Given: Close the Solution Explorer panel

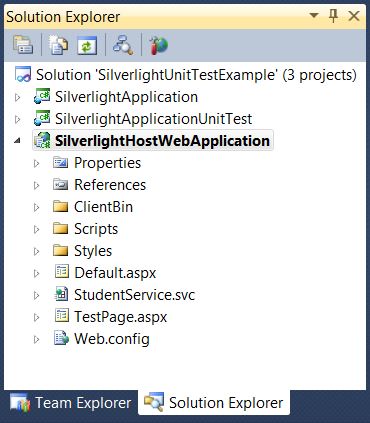Looking at the screenshot, I should 353,16.
